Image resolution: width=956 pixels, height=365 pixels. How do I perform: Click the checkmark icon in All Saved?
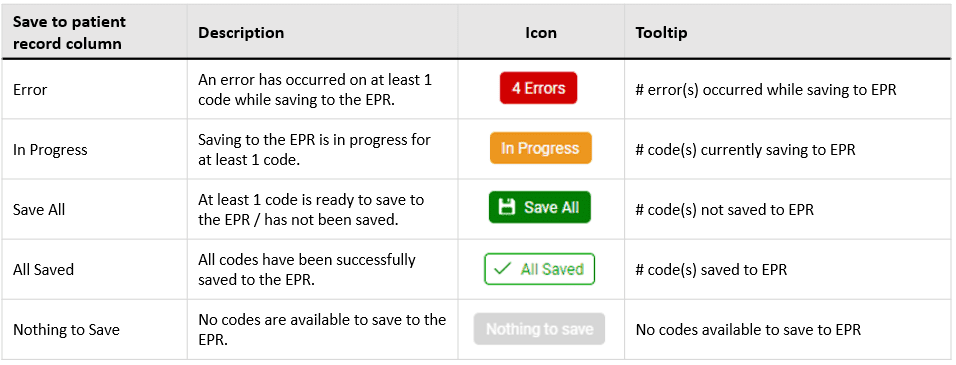(x=502, y=269)
